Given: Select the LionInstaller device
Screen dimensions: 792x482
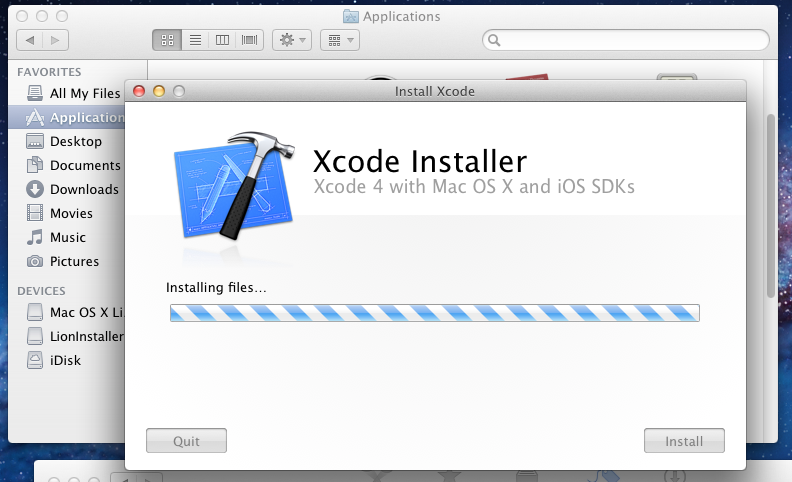Looking at the screenshot, I should (x=67, y=336).
